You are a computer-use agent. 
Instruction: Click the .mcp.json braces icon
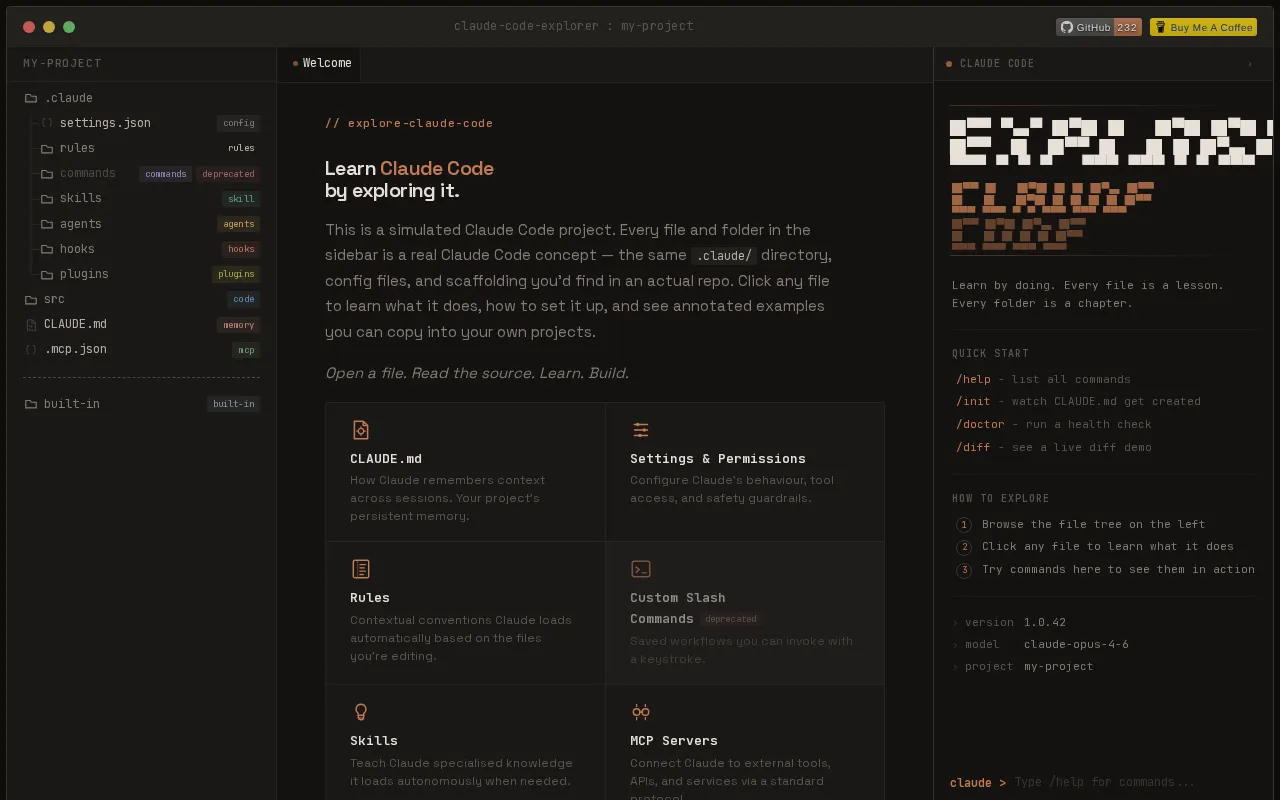pos(31,349)
